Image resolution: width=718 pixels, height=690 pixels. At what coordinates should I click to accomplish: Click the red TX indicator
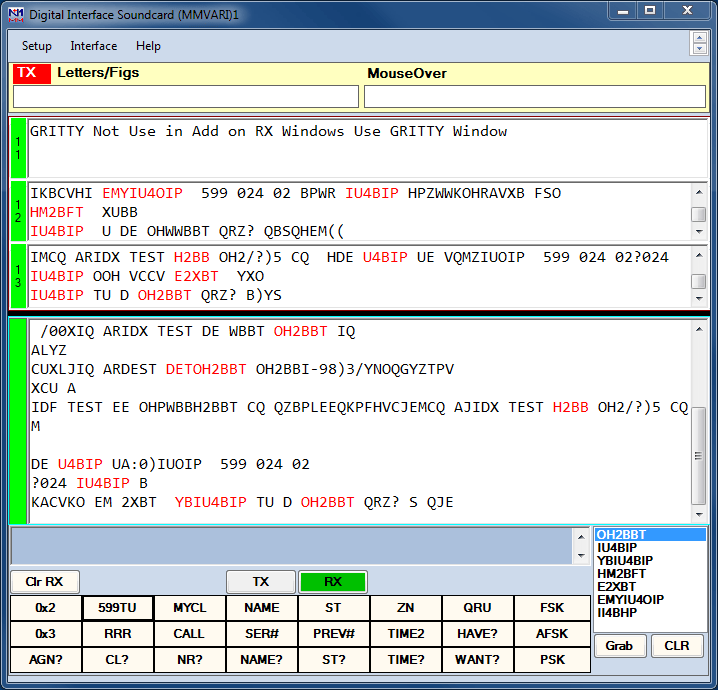32,73
